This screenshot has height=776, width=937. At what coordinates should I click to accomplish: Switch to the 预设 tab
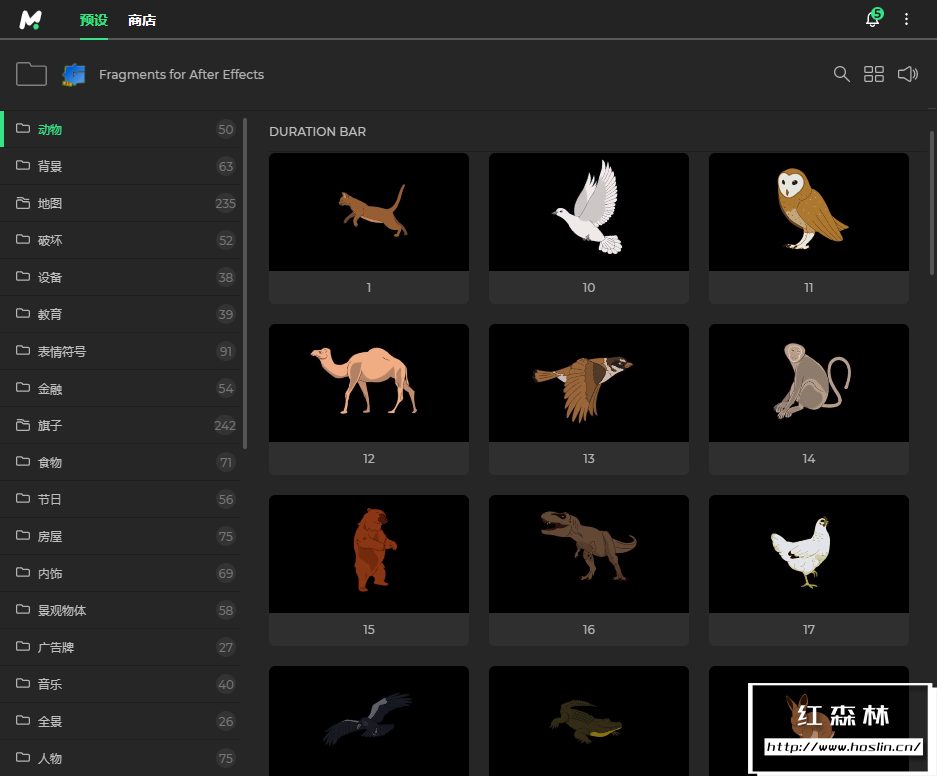coord(93,20)
